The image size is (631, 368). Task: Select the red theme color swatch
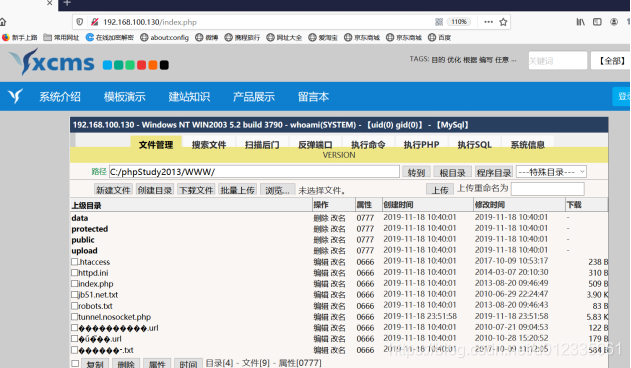click(x=141, y=65)
